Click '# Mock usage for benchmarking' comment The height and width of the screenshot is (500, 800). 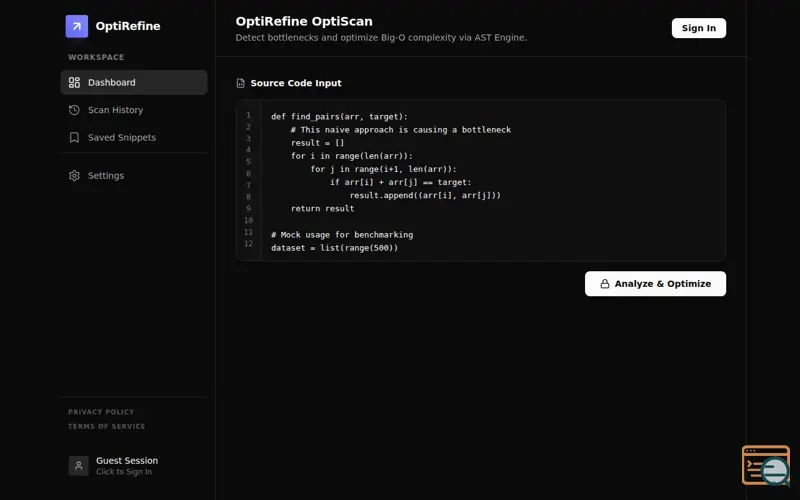[x=342, y=235]
